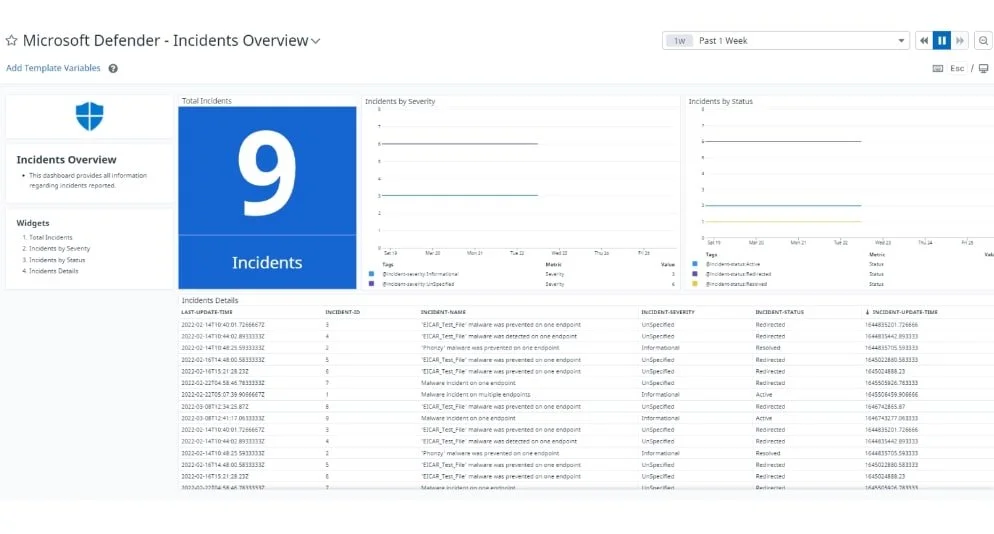Select timestamp '2022-03-08T12:41:17.0633333Z' cell
Screen dimensions: 994x534
(223, 419)
